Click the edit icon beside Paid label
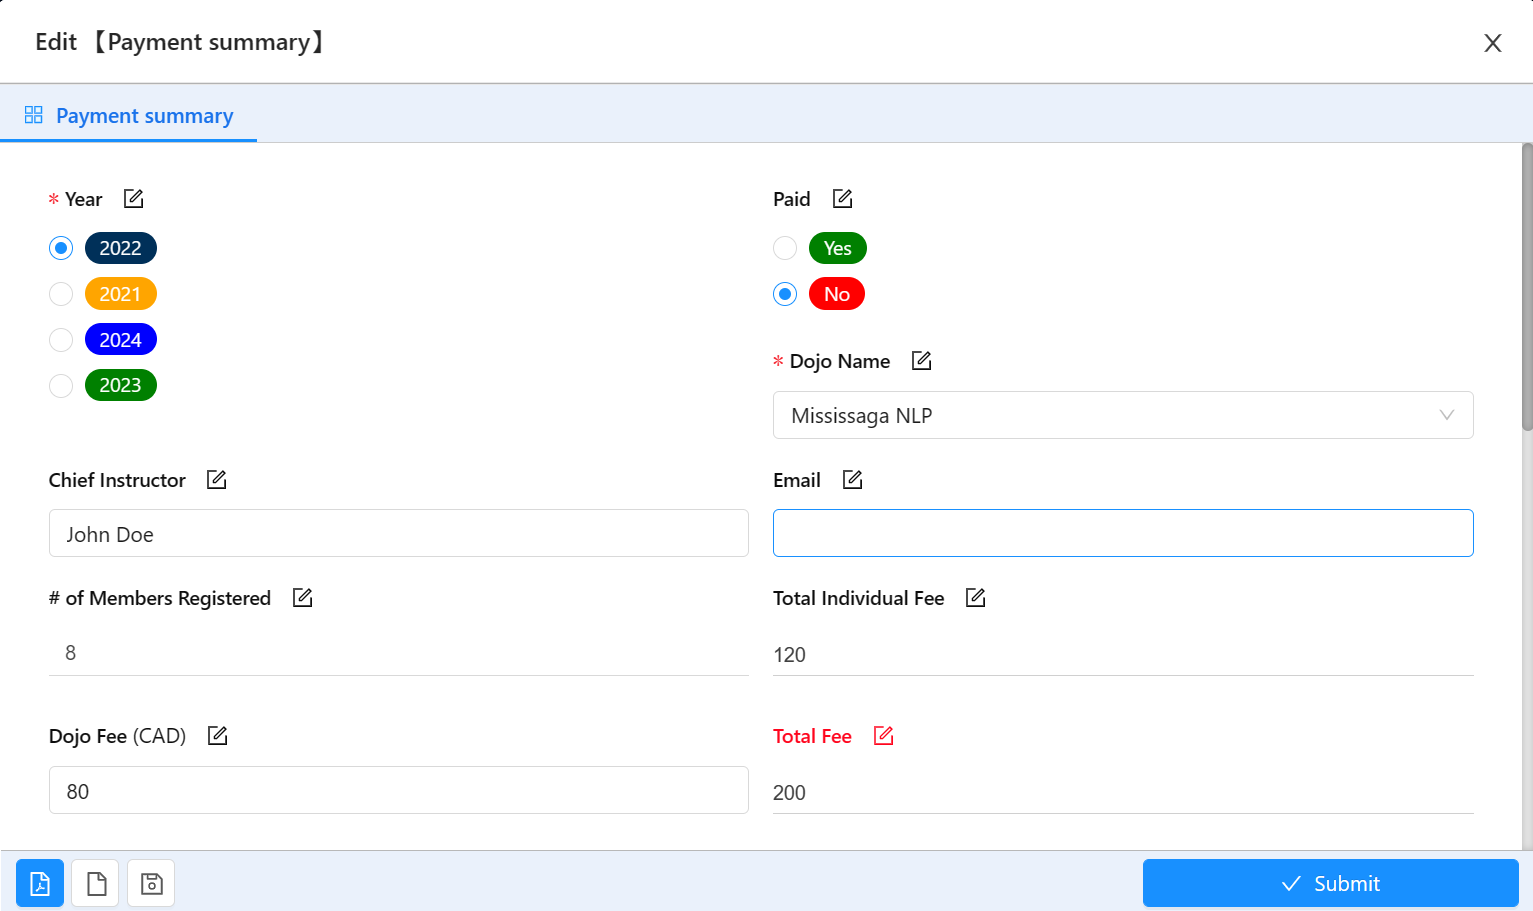The image size is (1533, 911). pyautogui.click(x=843, y=198)
